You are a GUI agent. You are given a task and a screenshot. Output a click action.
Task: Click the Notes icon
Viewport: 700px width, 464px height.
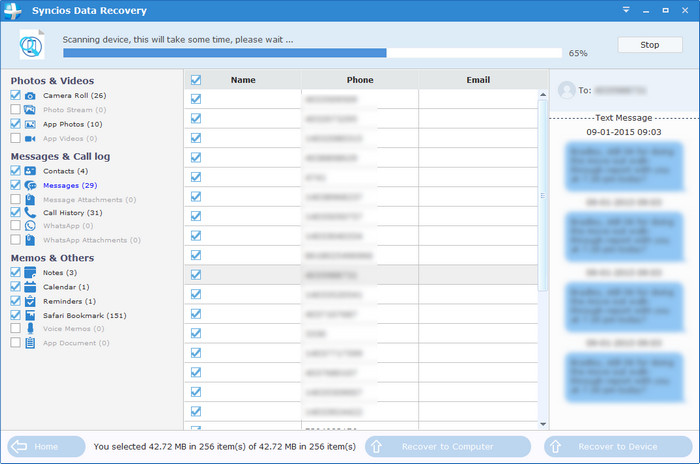(x=30, y=272)
